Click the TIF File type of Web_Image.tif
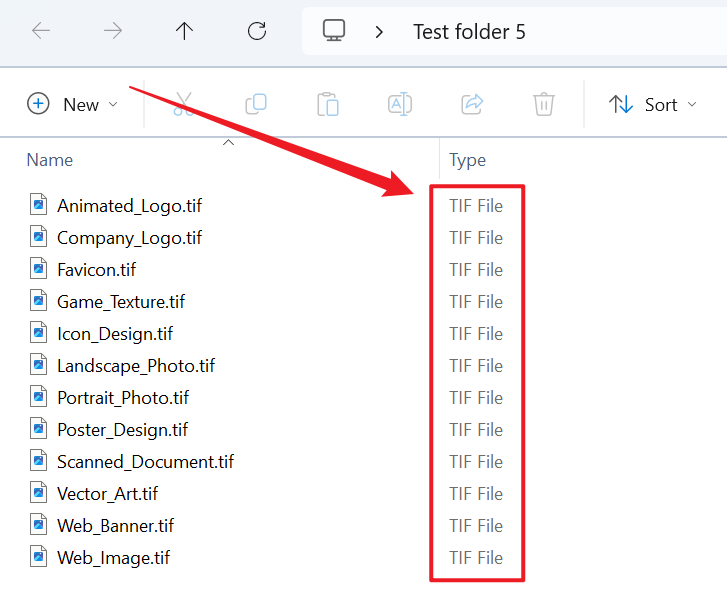The height and width of the screenshot is (602, 727). click(x=476, y=557)
